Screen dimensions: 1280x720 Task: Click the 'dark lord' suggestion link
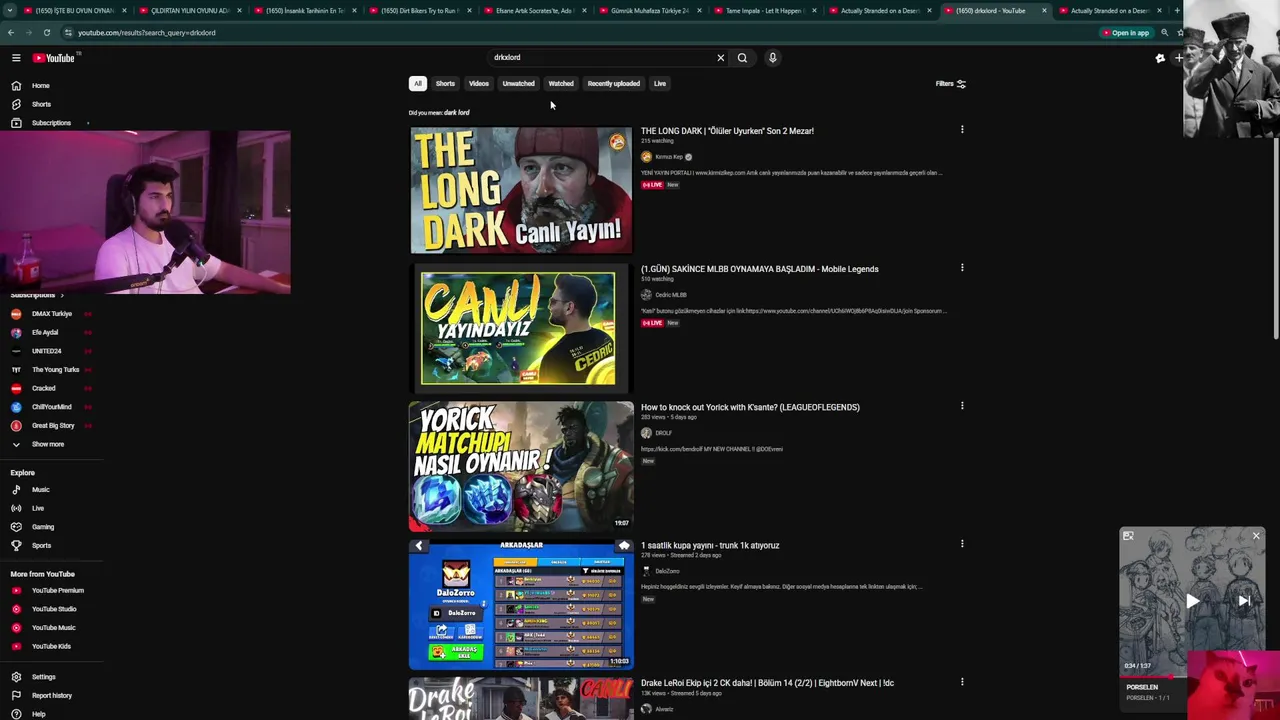point(456,113)
